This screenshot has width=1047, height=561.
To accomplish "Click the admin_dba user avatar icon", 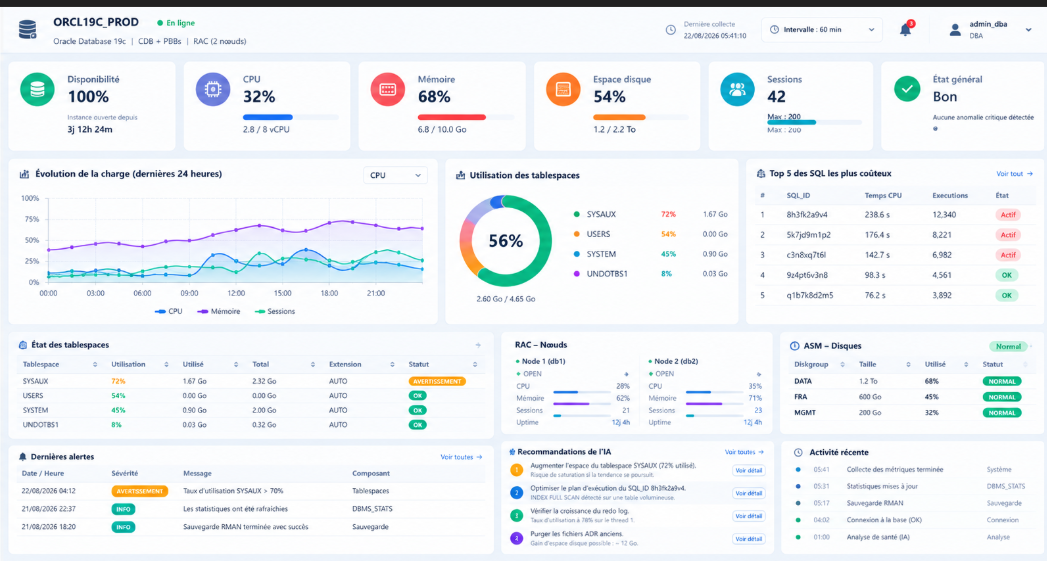I will (x=955, y=29).
